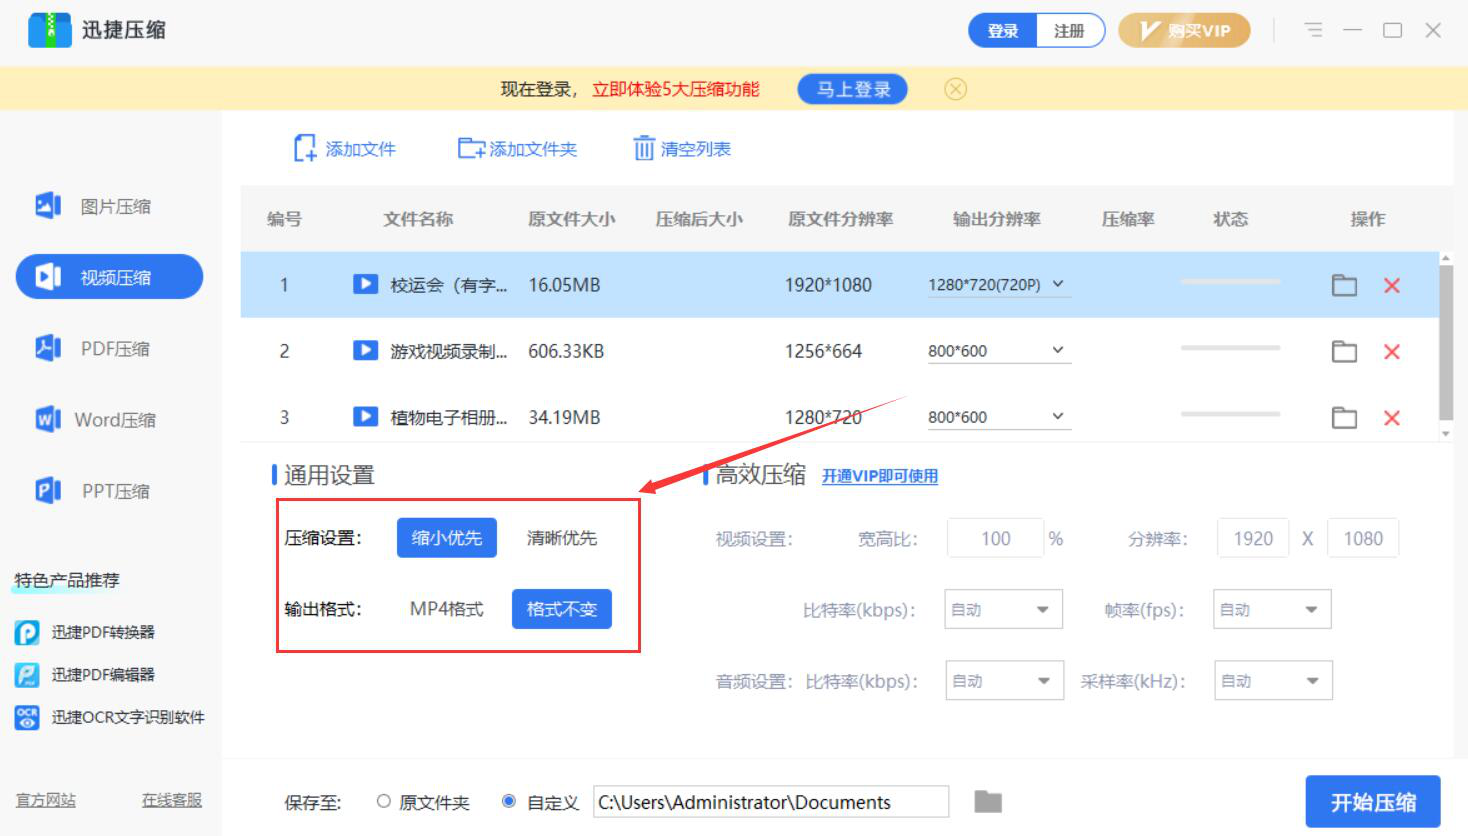The height and width of the screenshot is (836, 1468).
Task: Click the 文件名称 column header
Action: [418, 219]
